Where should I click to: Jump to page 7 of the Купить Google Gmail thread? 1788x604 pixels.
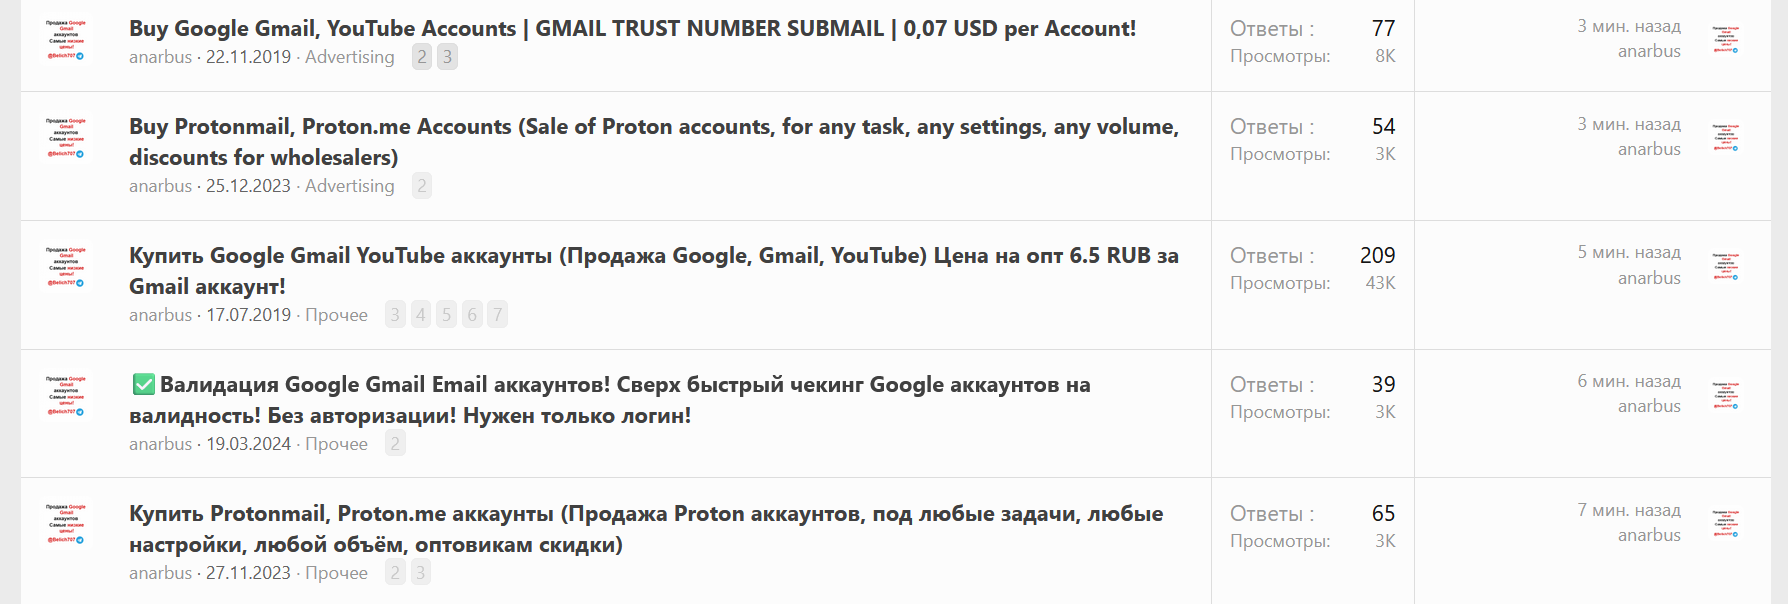click(x=498, y=315)
